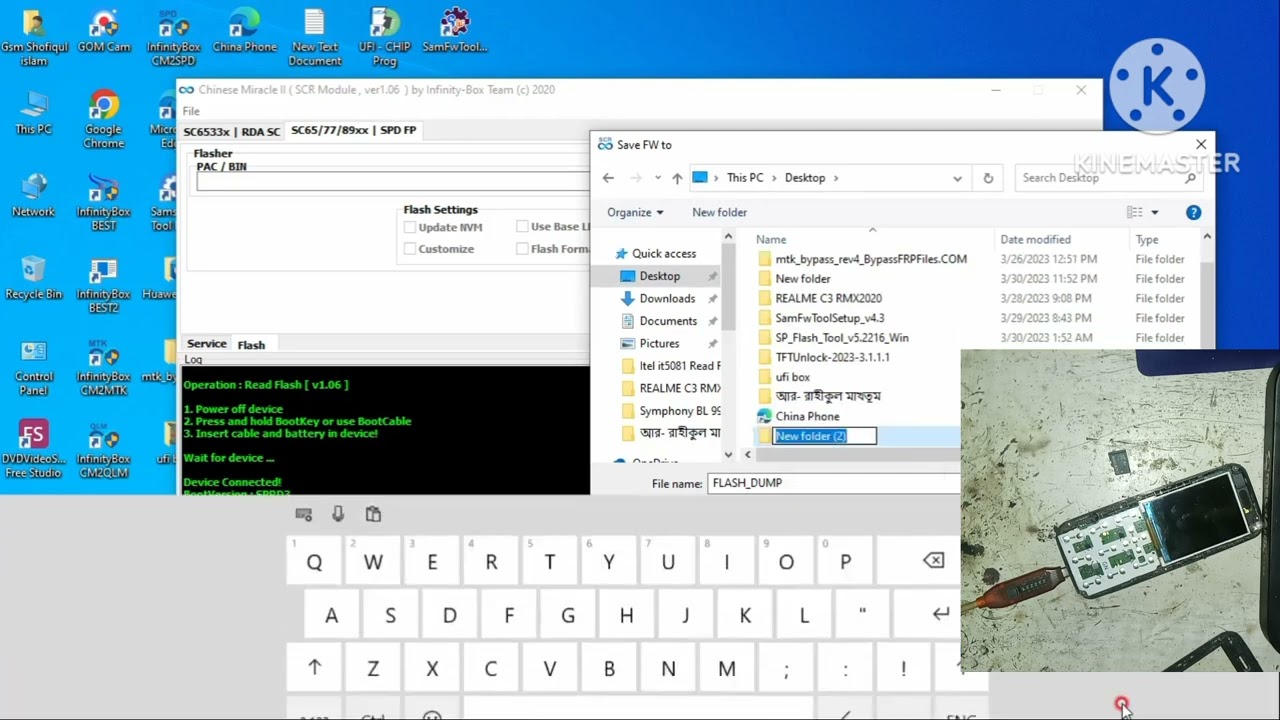1280x720 pixels.
Task: Tap the backspace key on touch keyboard
Action: click(x=934, y=561)
